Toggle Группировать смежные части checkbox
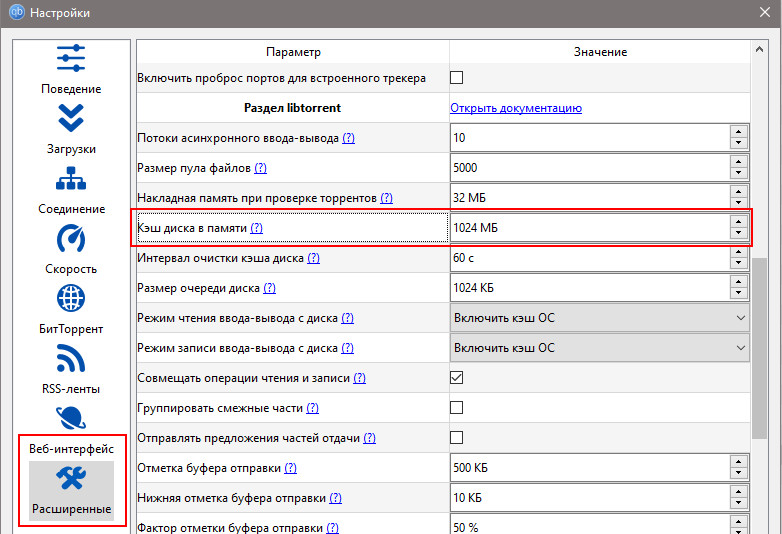The height and width of the screenshot is (534, 782). [457, 408]
